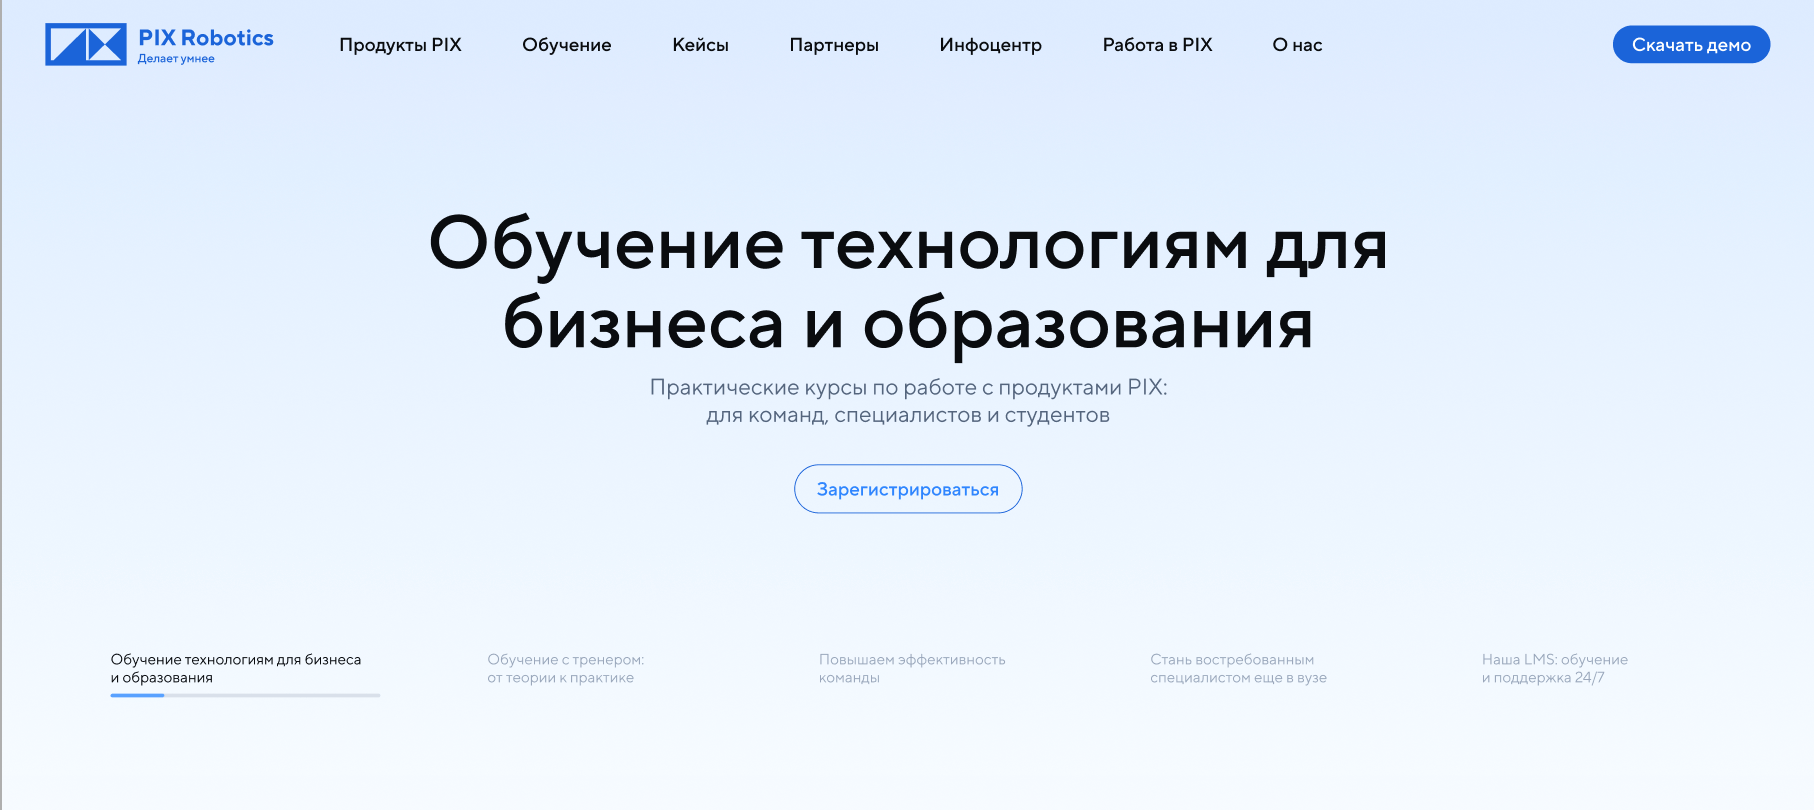Click the "Делает умнее" tagline under logo
Screen dimensions: 1814x810
coord(176,59)
